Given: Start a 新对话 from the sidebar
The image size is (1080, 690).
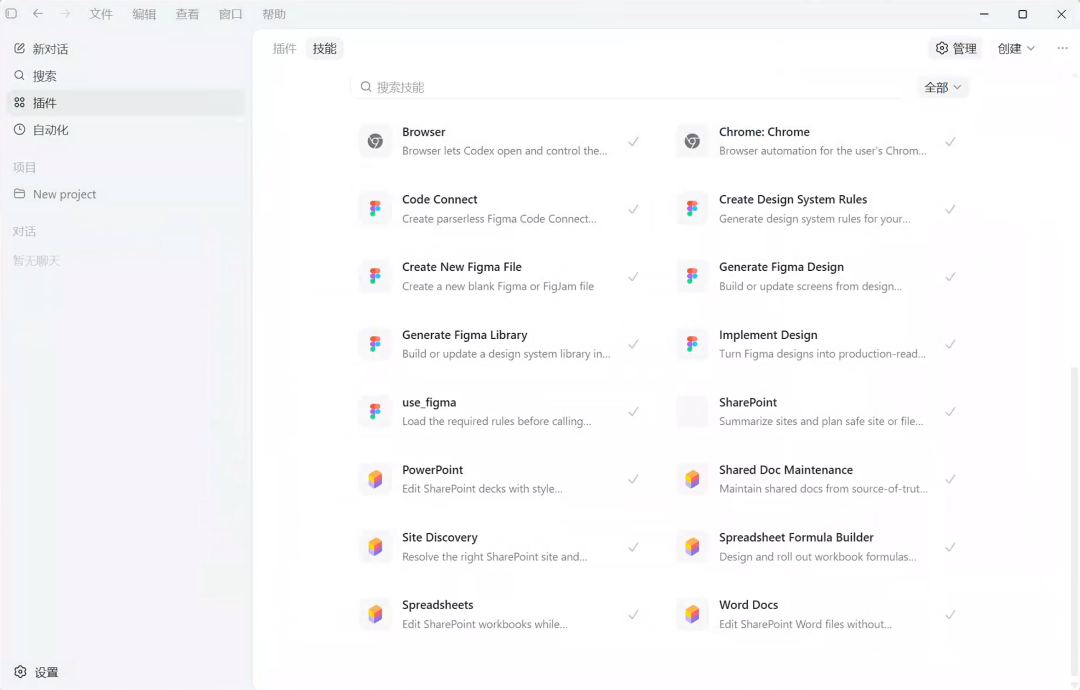Looking at the screenshot, I should pos(125,49).
